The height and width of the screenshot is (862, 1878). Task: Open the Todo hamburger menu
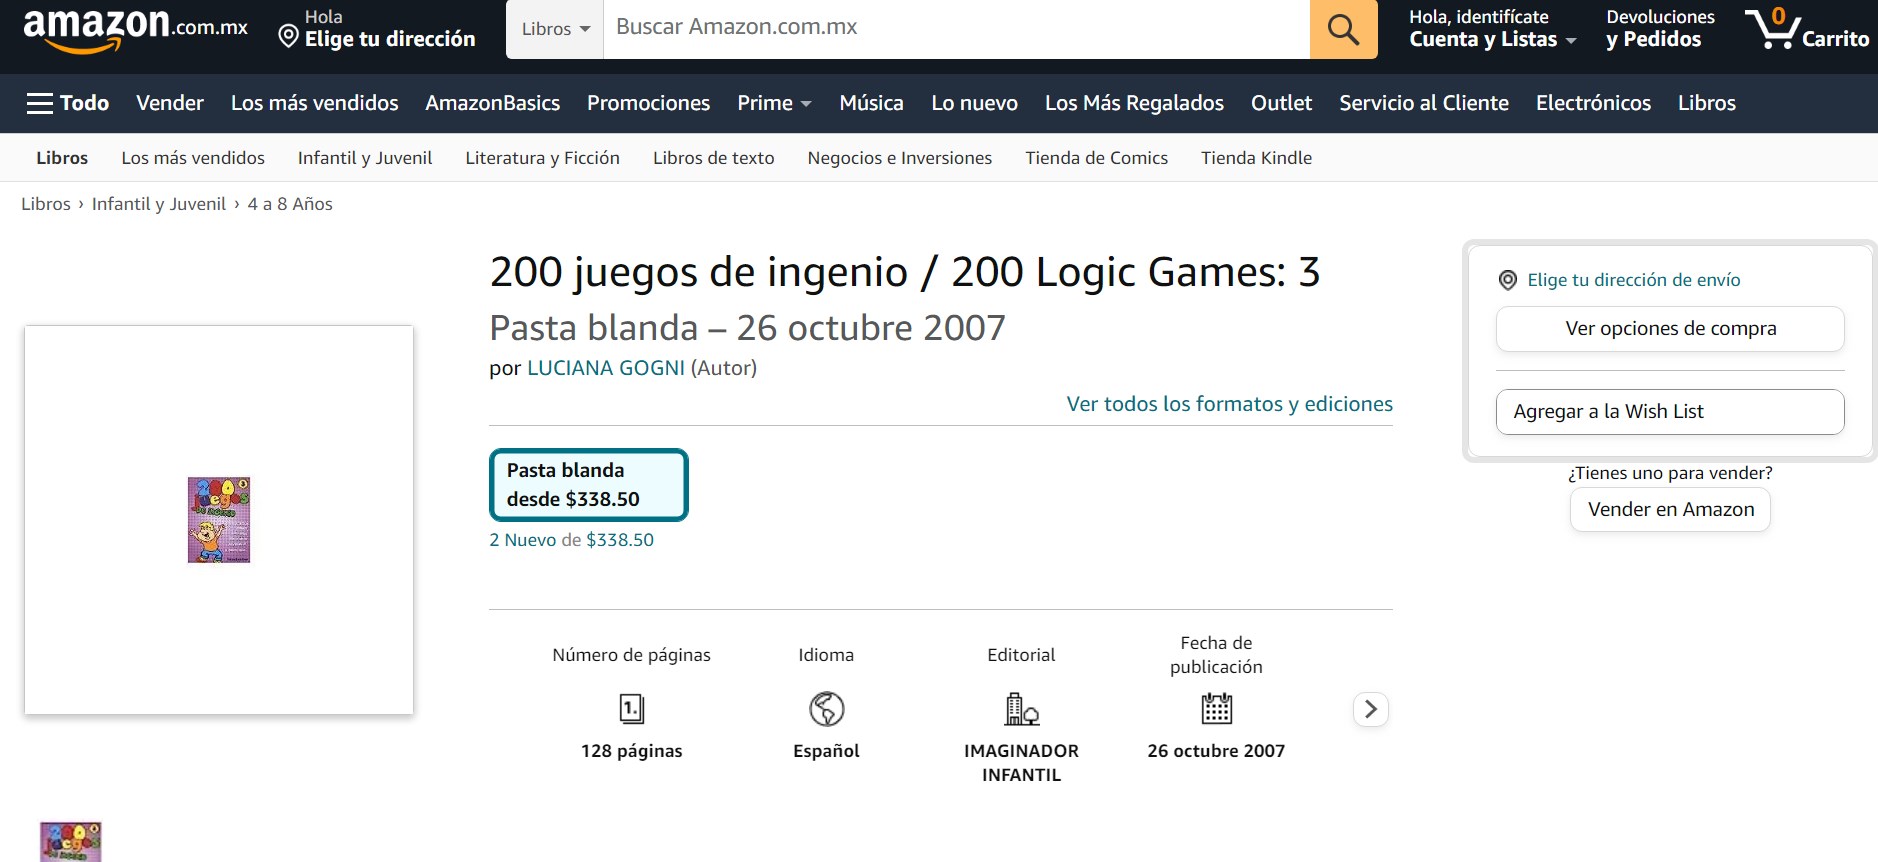click(68, 103)
